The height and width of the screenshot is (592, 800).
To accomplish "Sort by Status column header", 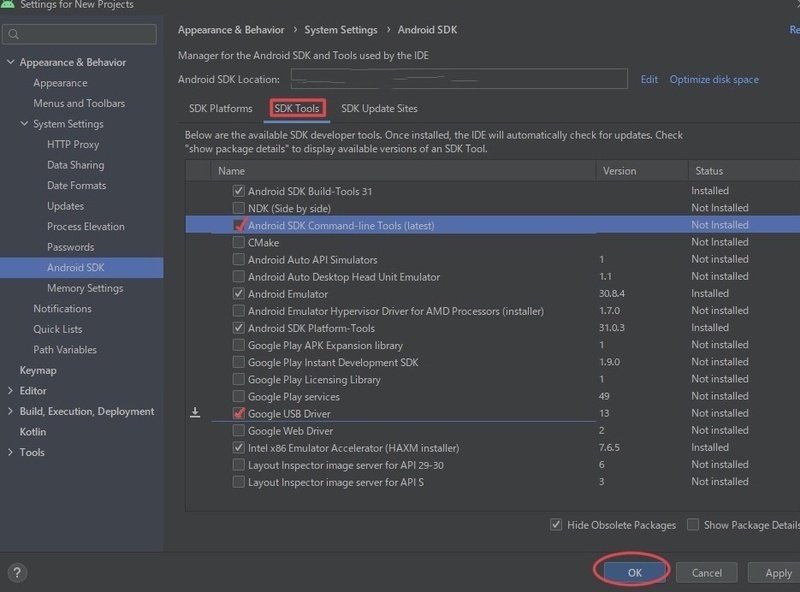I will coord(744,170).
